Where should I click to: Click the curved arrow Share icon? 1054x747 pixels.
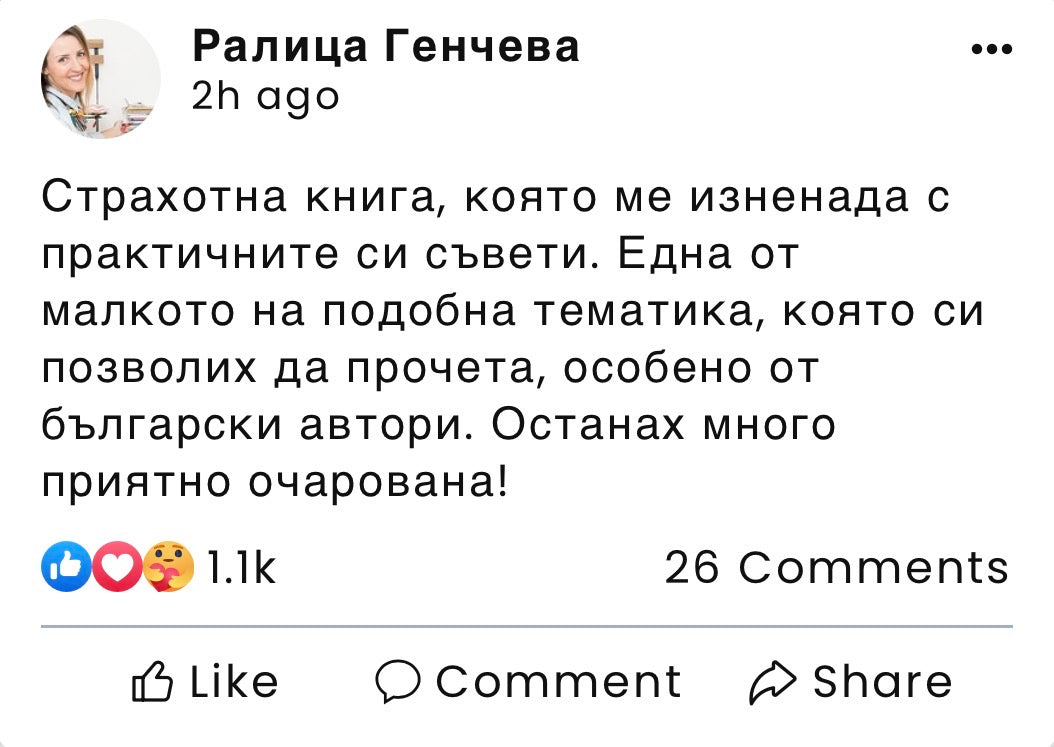[x=773, y=682]
